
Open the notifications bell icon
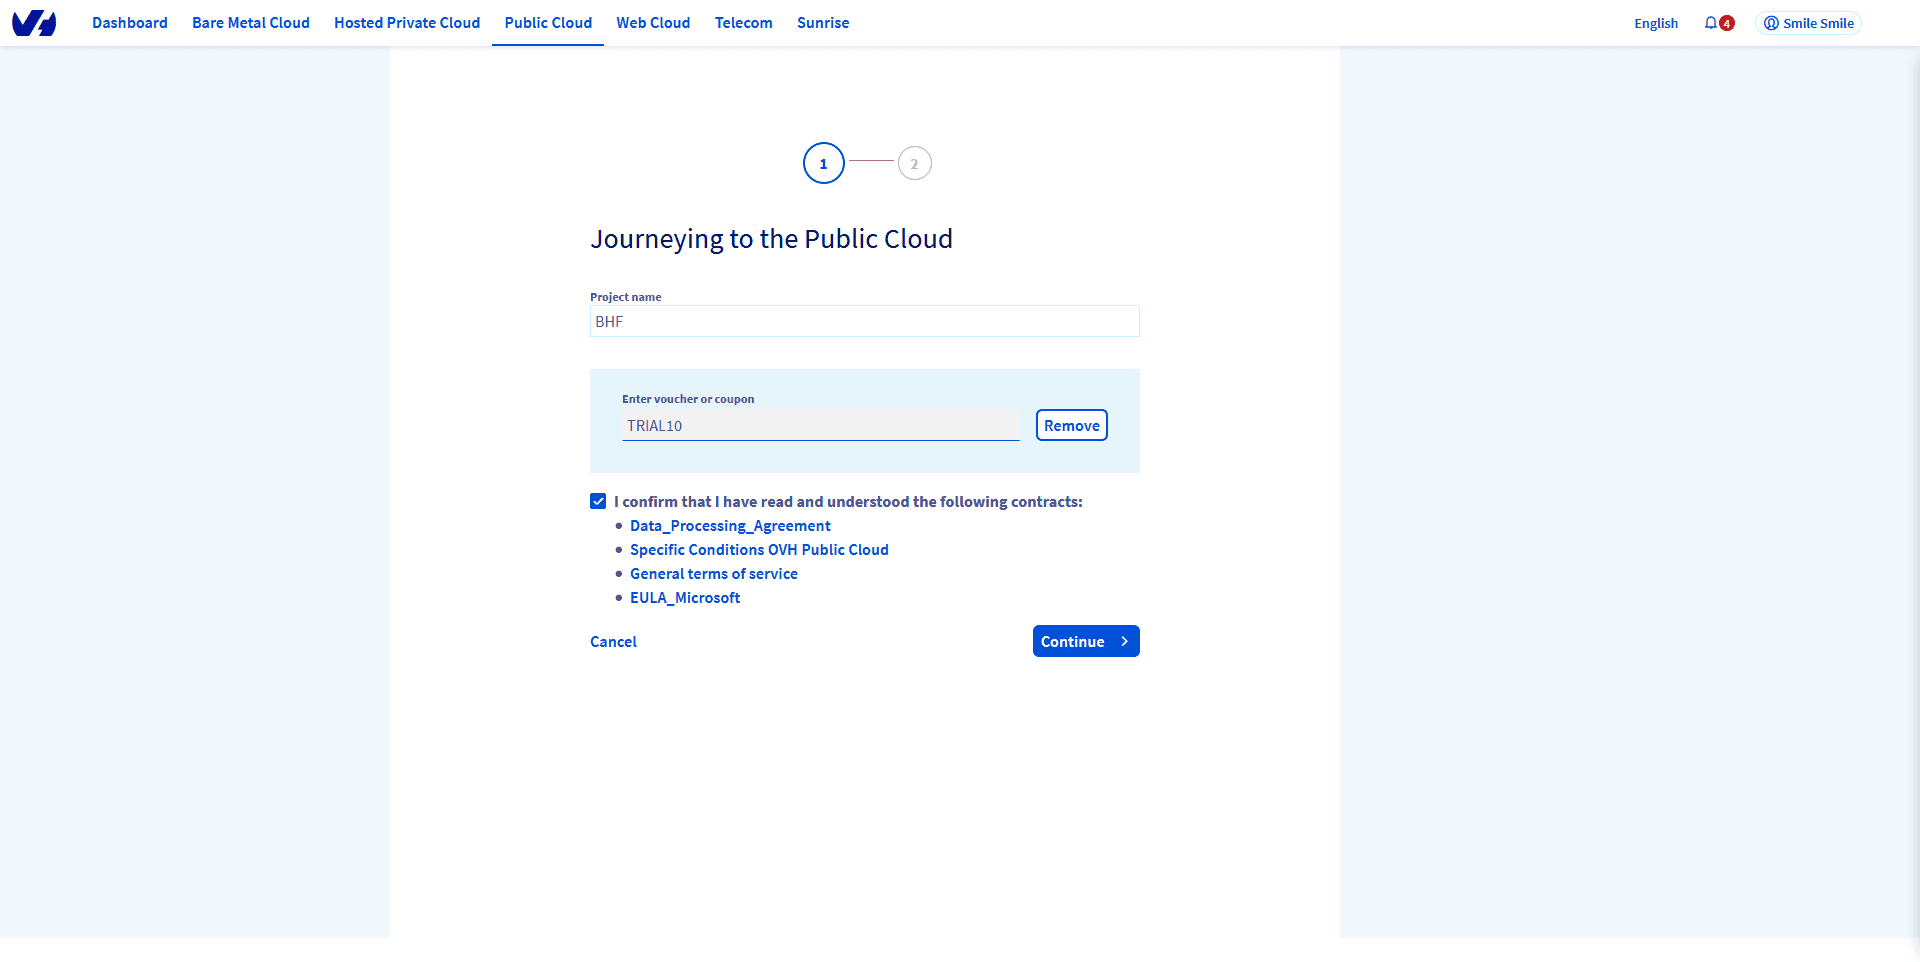1711,23
